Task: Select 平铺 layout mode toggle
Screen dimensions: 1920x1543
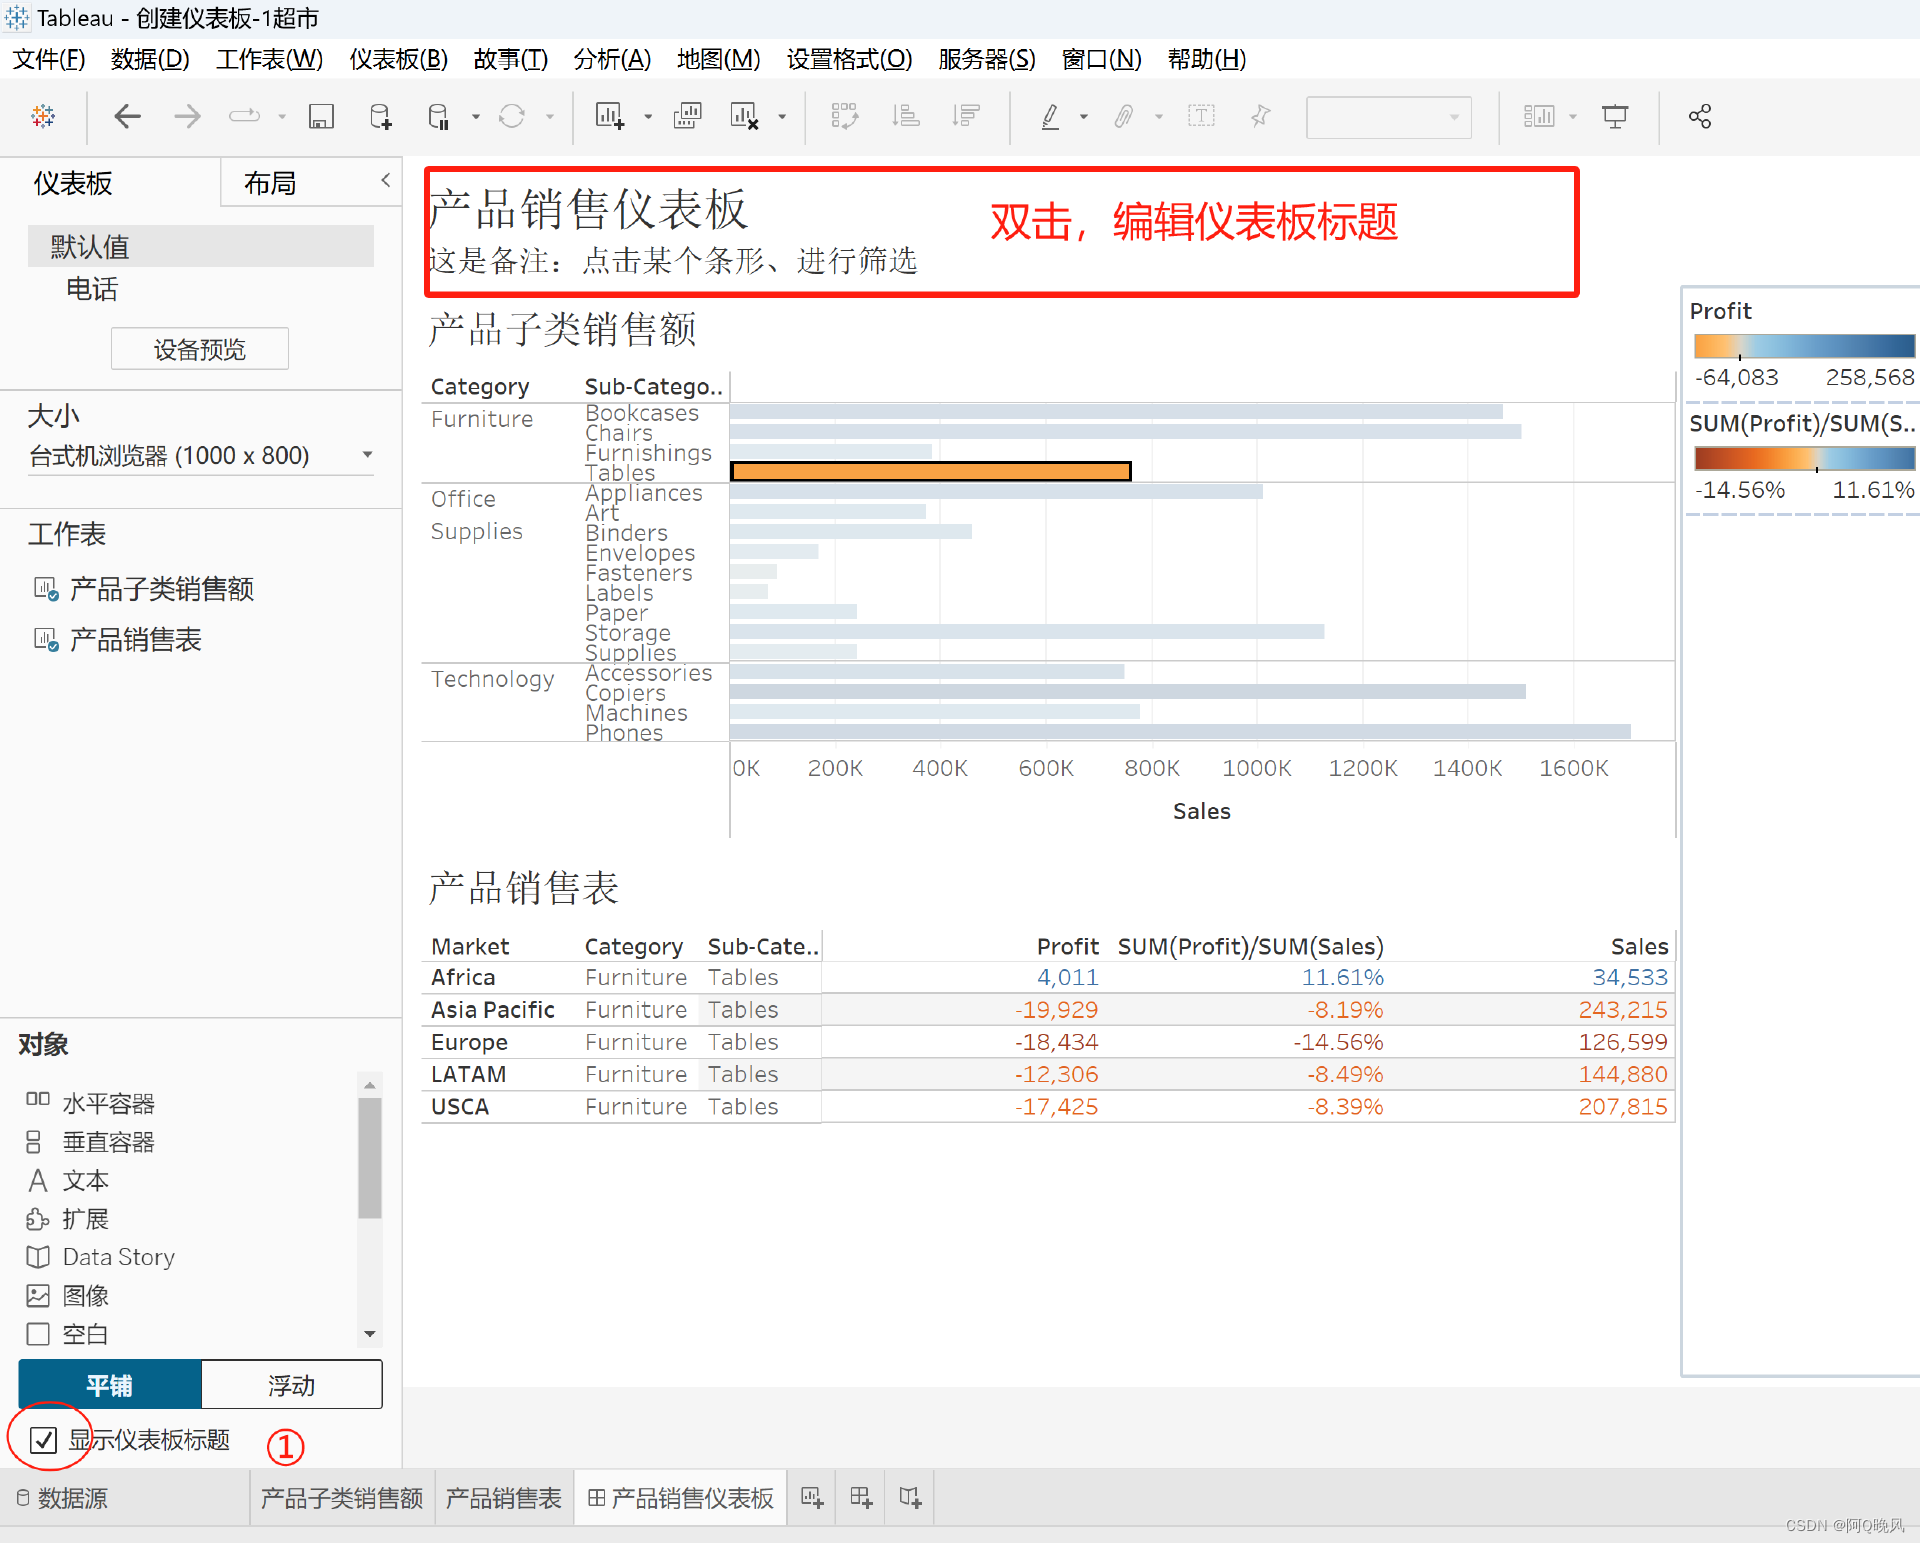Action: pos(110,1385)
